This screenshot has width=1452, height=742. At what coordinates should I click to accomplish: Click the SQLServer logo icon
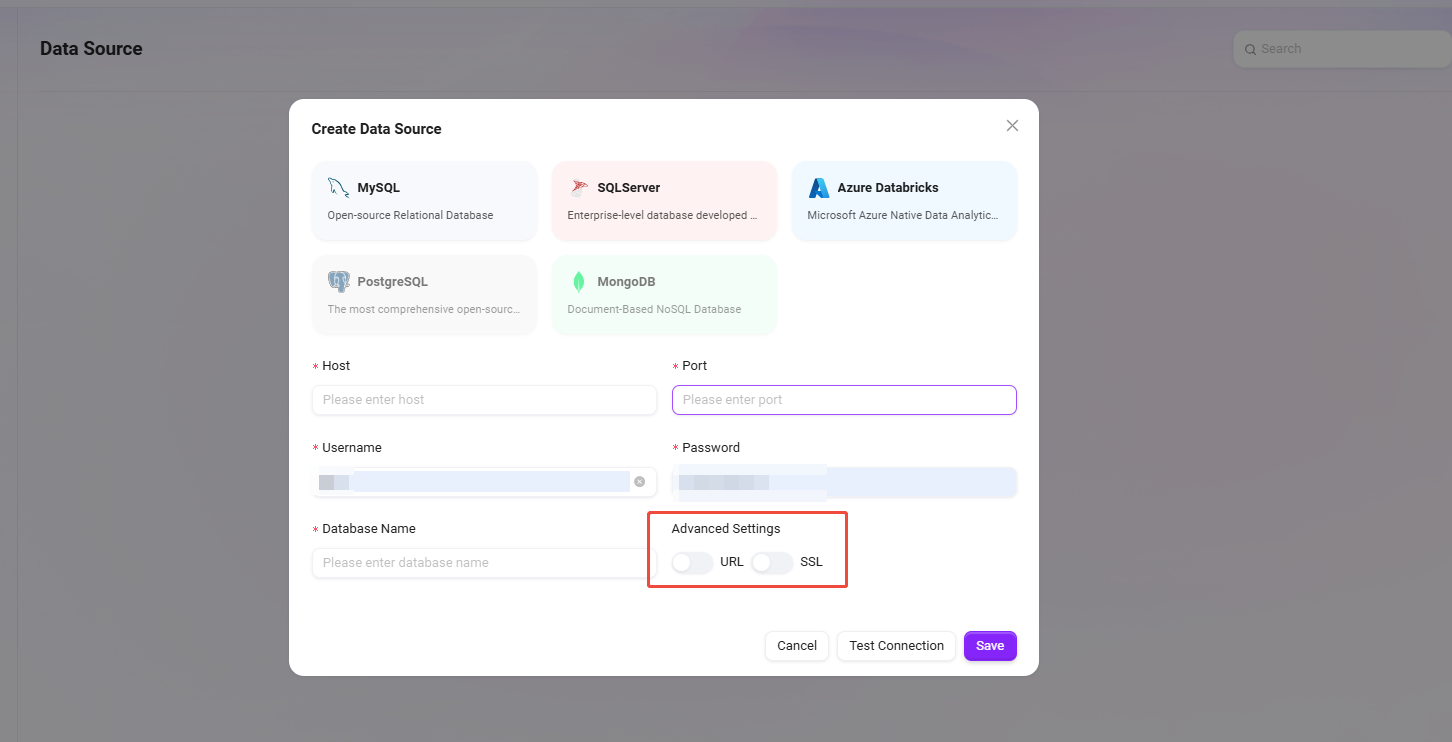click(x=578, y=188)
